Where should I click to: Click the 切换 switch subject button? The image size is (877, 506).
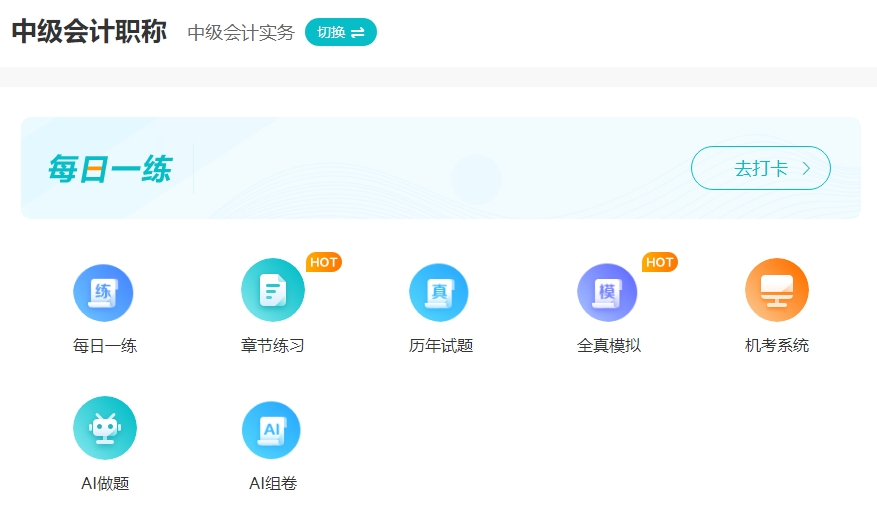(x=341, y=32)
